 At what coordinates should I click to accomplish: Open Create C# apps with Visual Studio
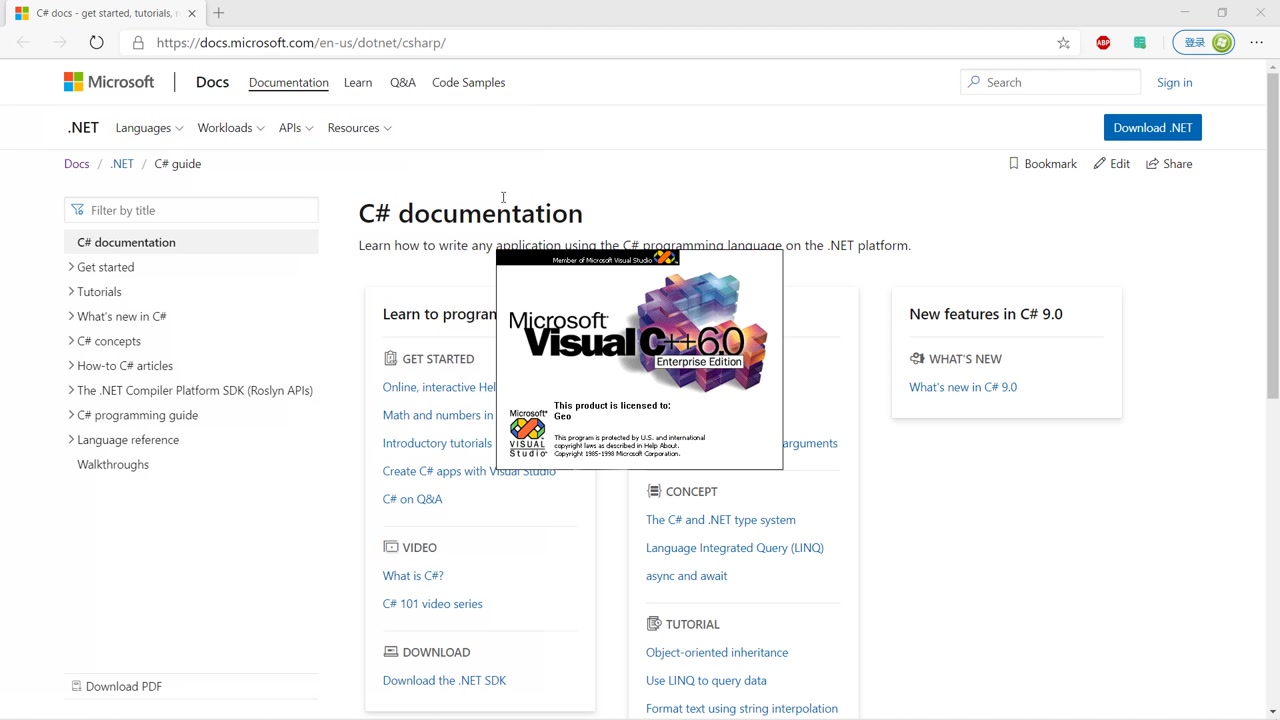469,471
